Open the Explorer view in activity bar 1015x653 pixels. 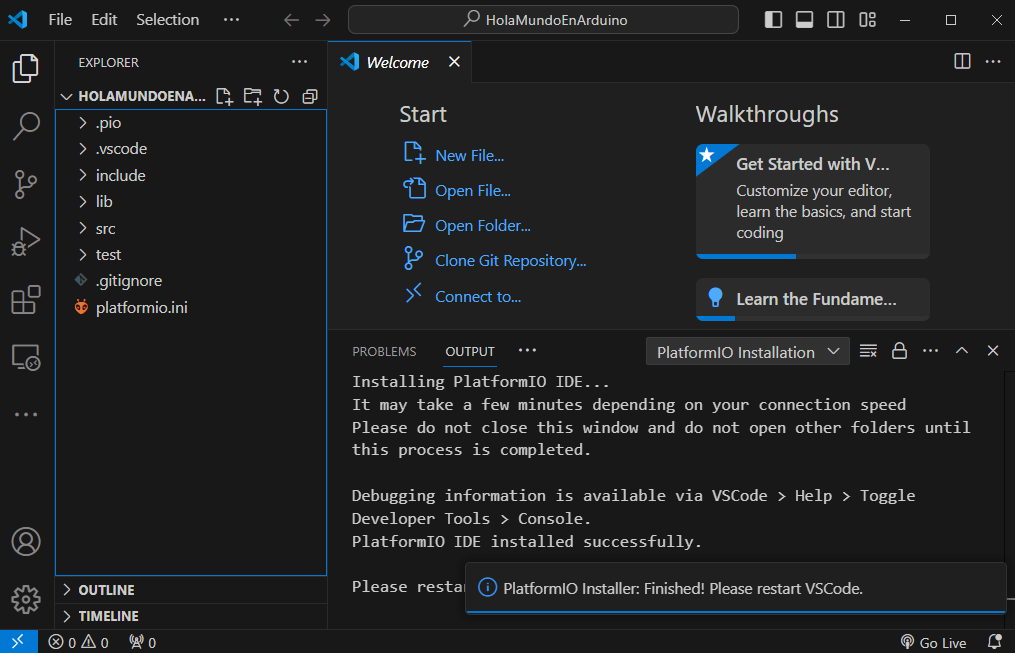pyautogui.click(x=26, y=68)
